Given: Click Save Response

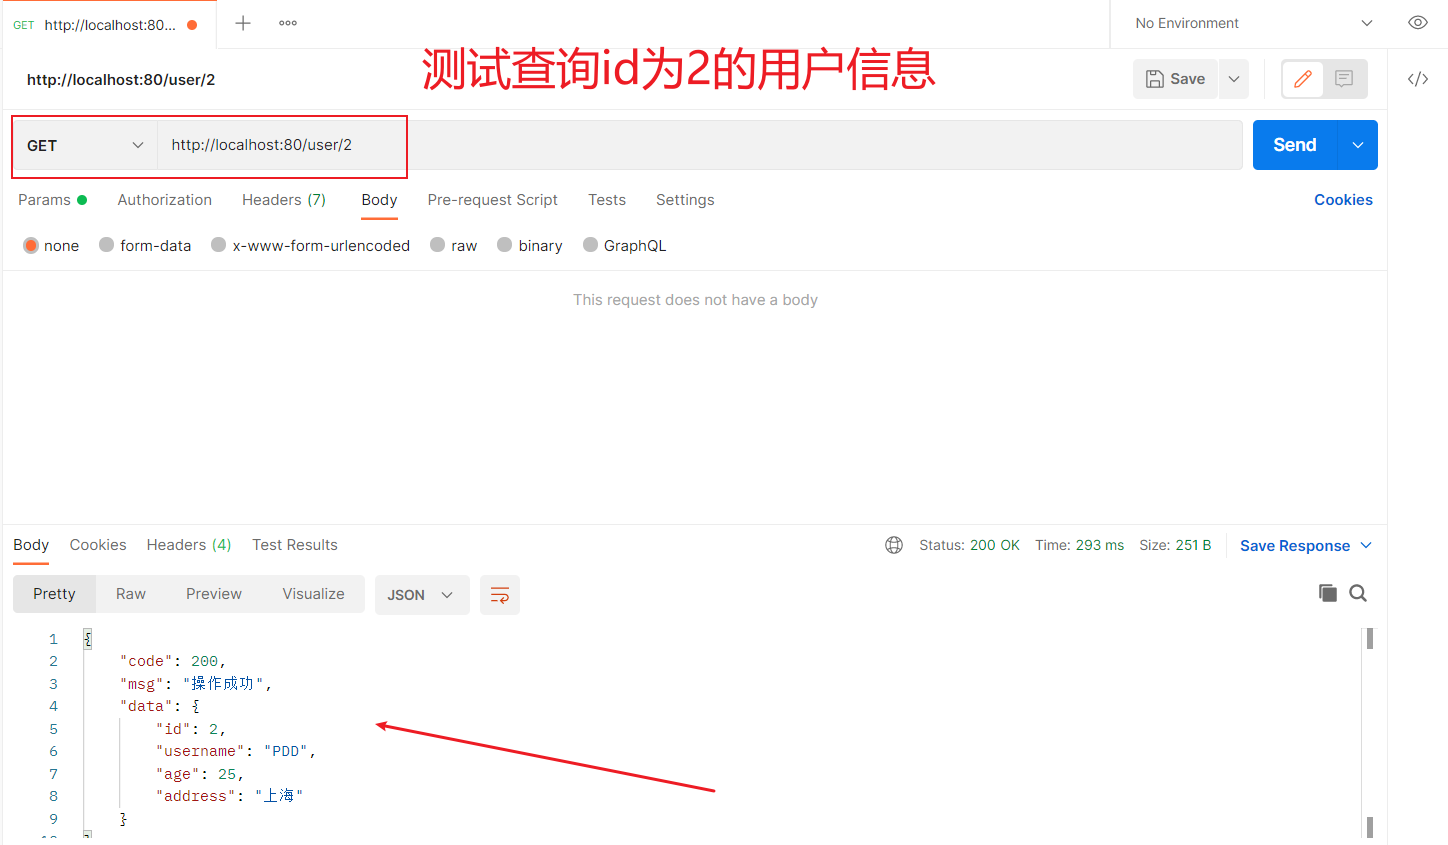Looking at the screenshot, I should coord(1295,546).
